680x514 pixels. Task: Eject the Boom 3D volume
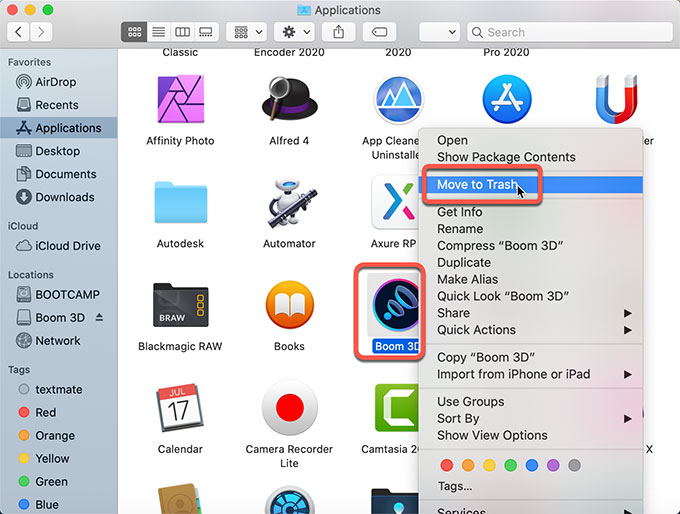[99, 318]
